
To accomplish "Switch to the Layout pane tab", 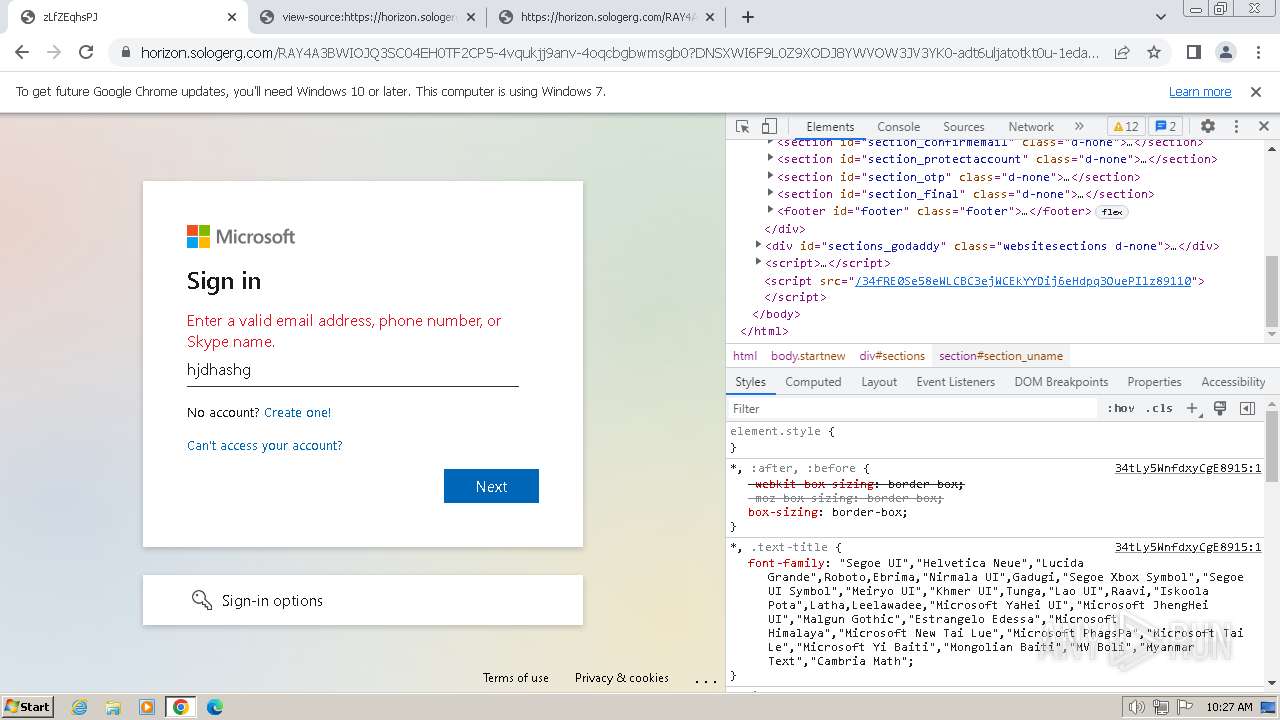I will click(879, 382).
